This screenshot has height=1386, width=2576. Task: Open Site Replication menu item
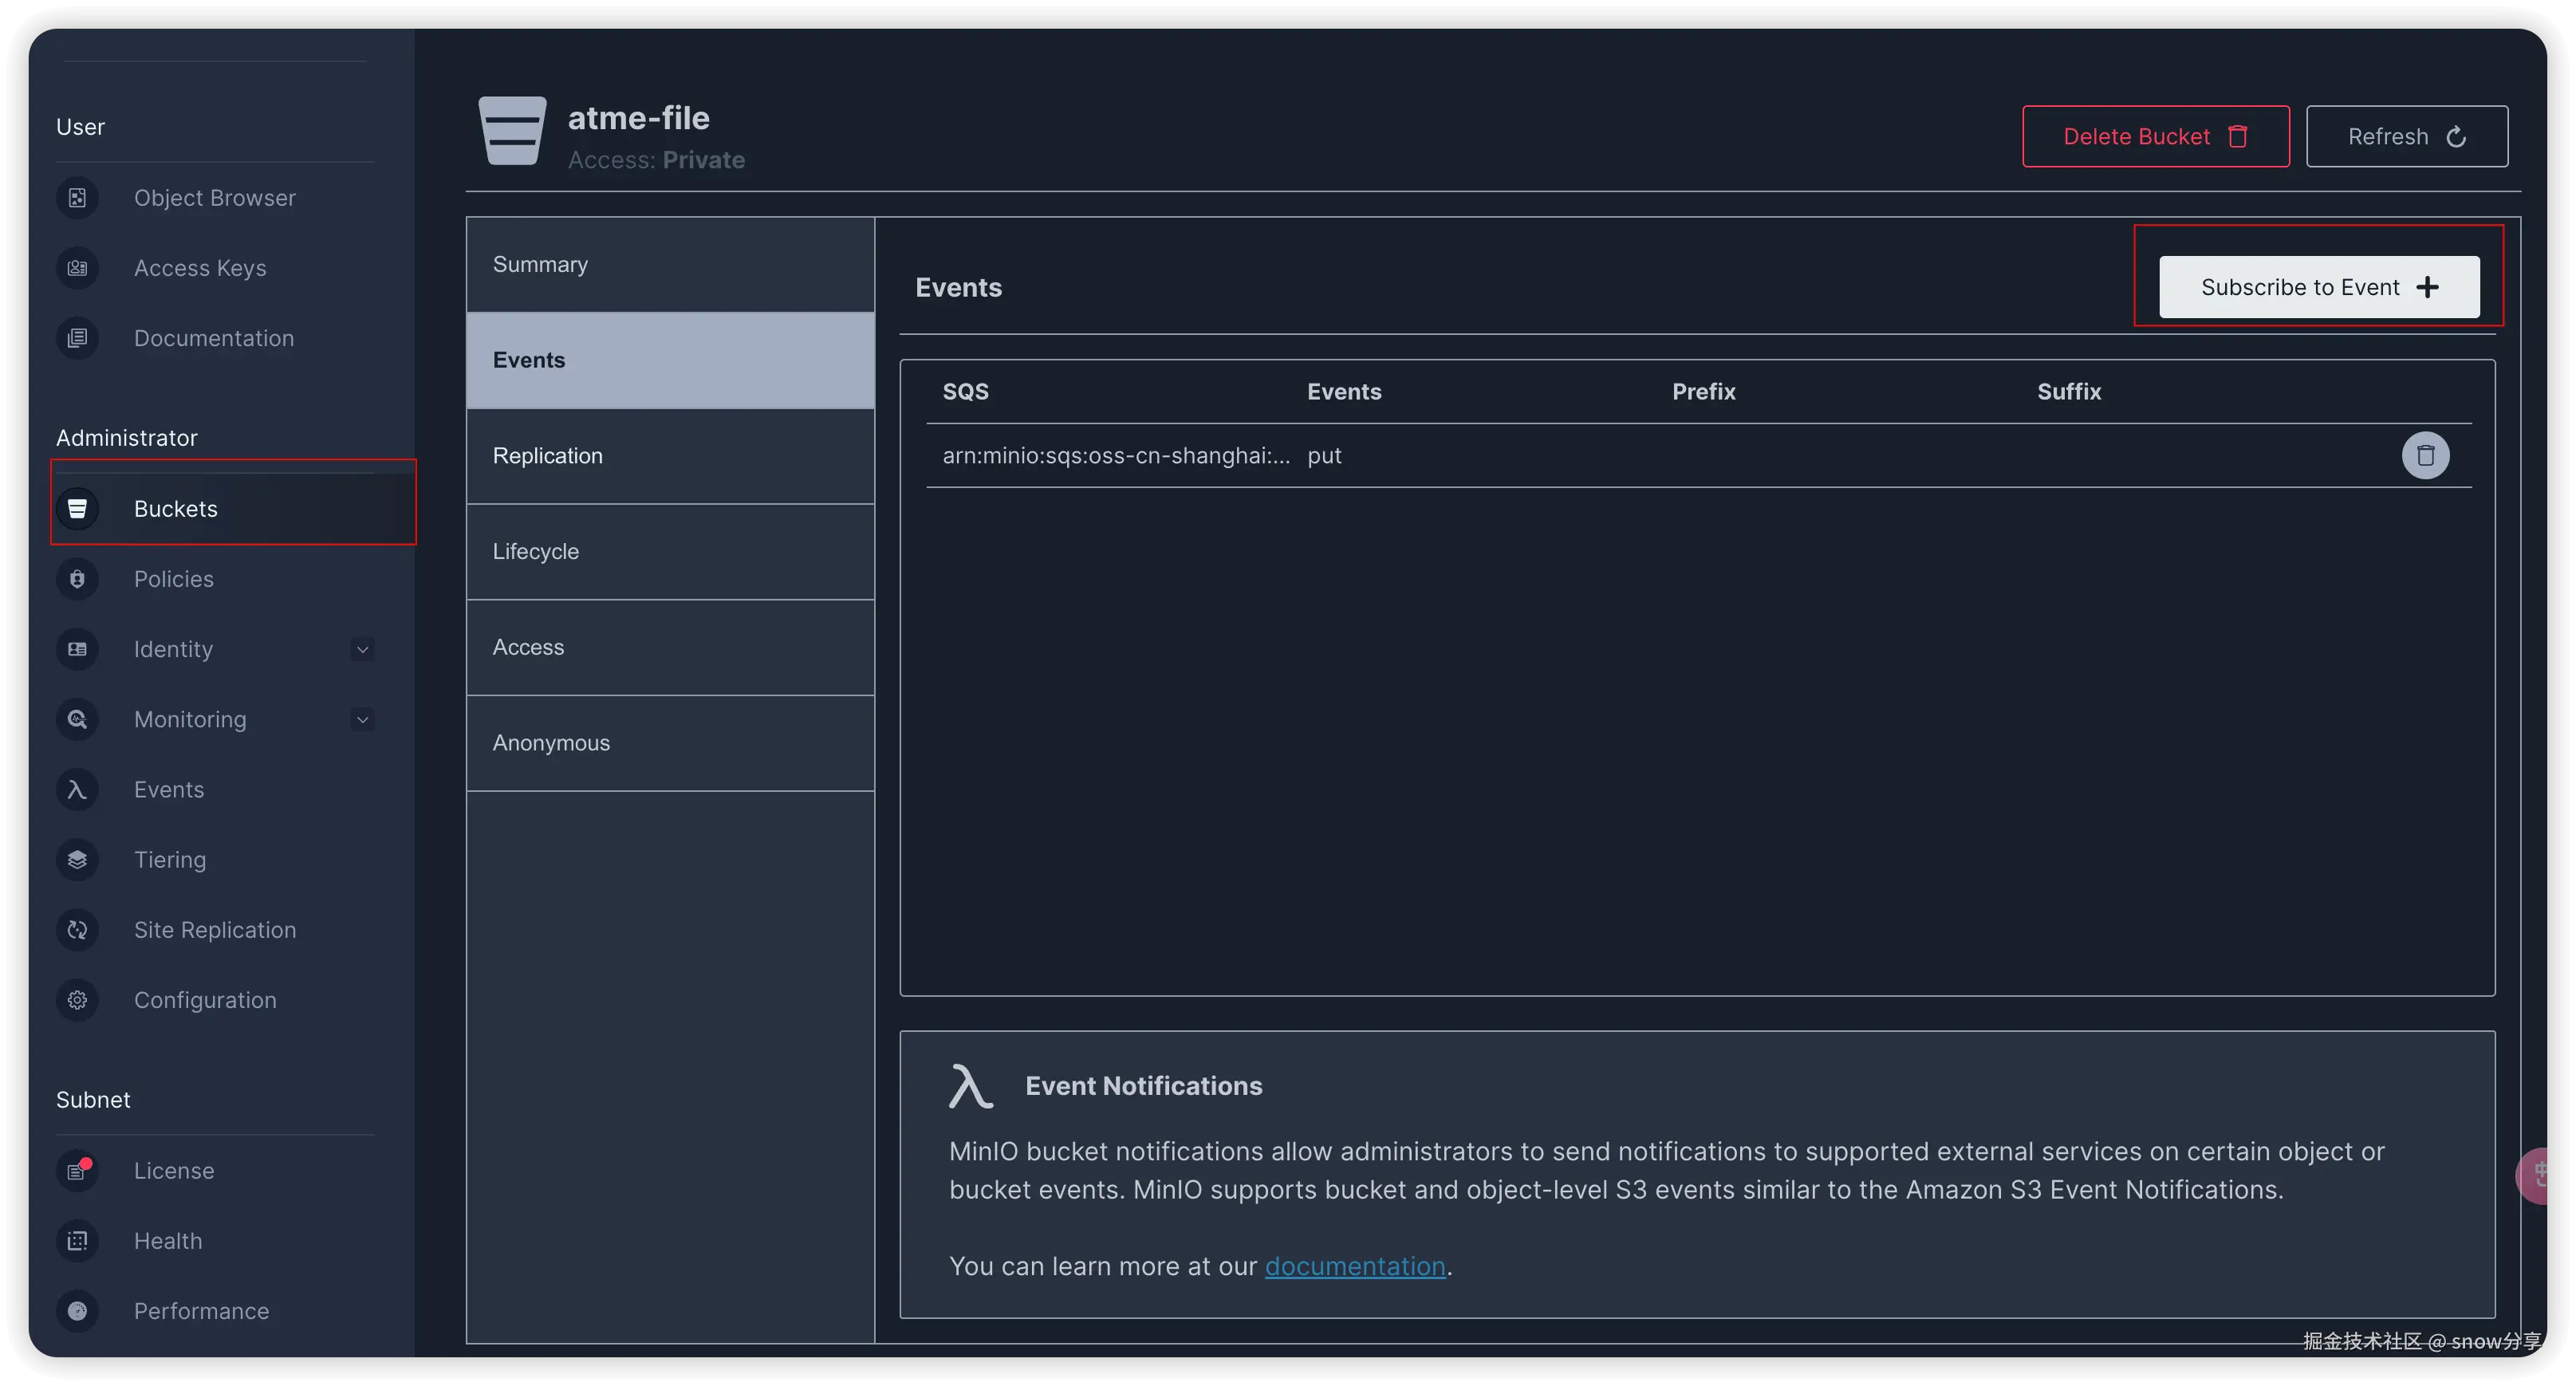[x=215, y=930]
